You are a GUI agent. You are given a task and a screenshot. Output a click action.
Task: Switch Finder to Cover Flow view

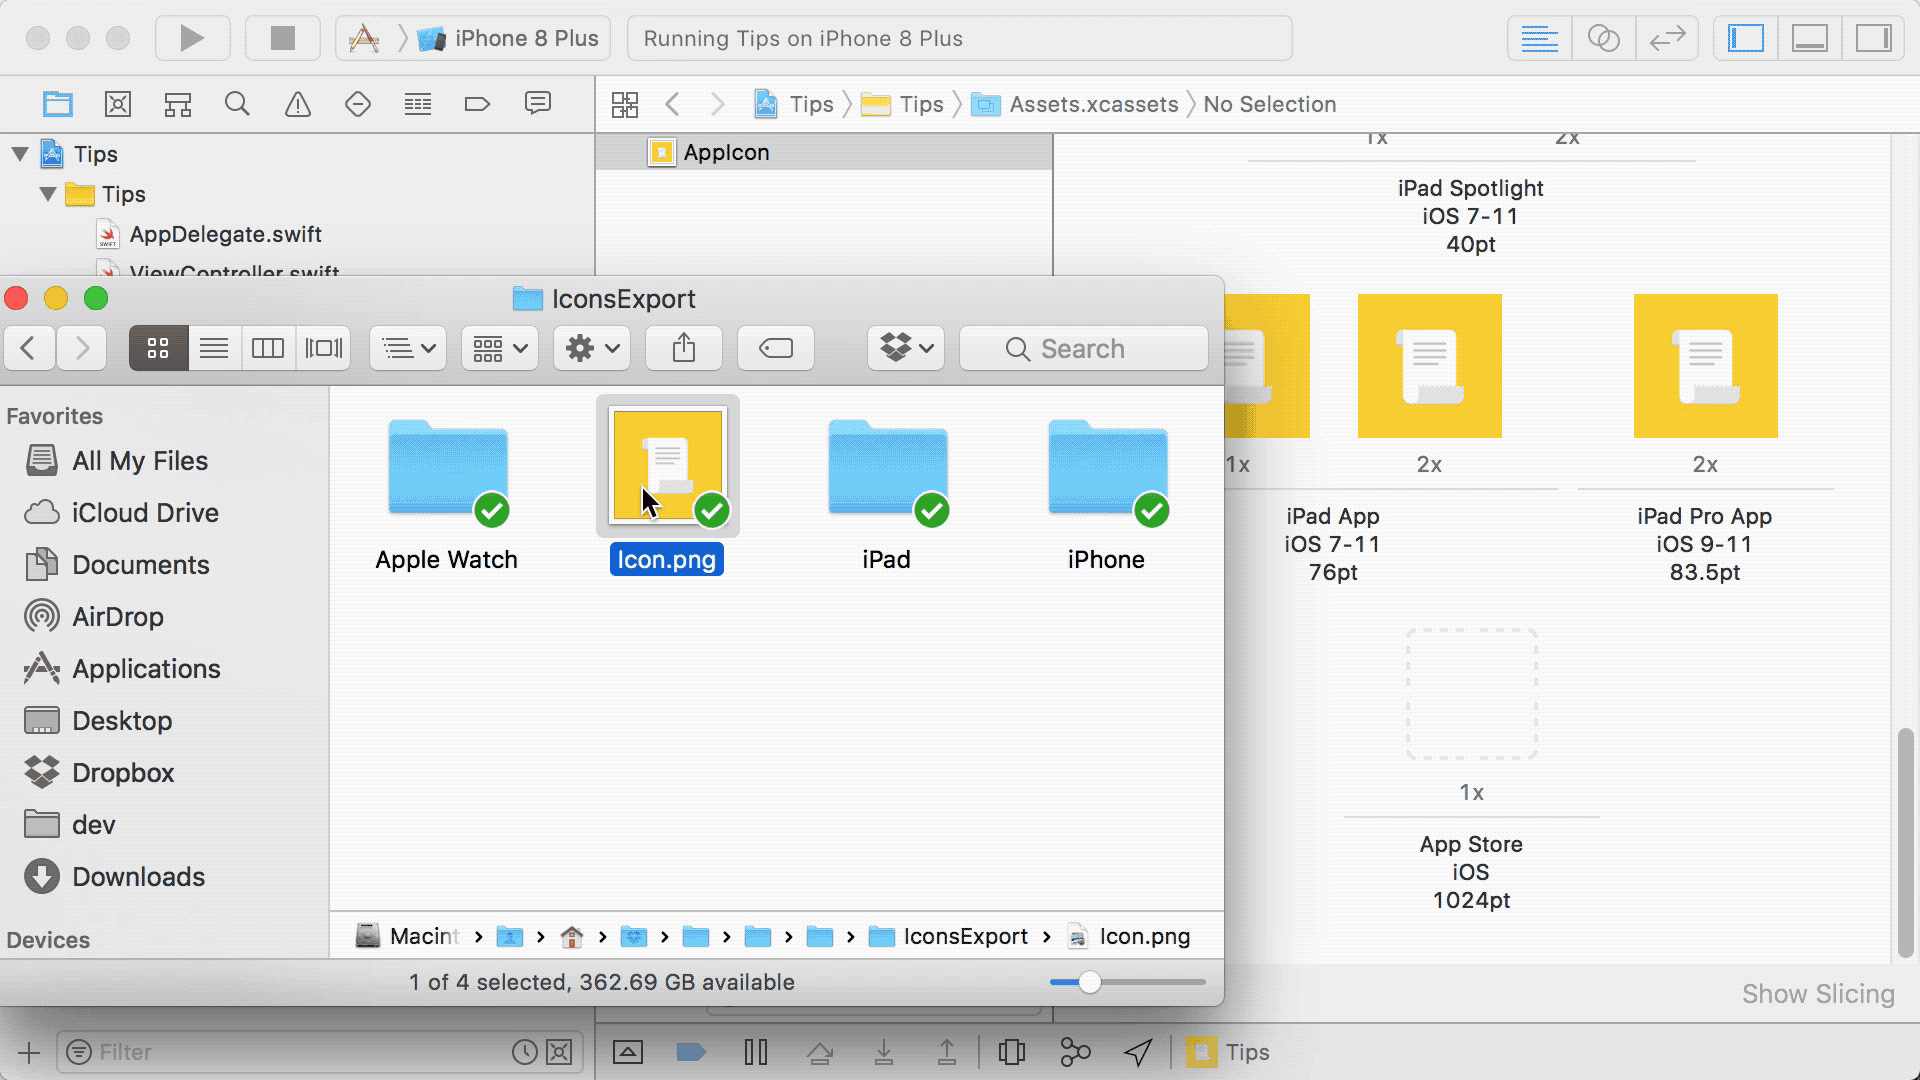pyautogui.click(x=323, y=348)
